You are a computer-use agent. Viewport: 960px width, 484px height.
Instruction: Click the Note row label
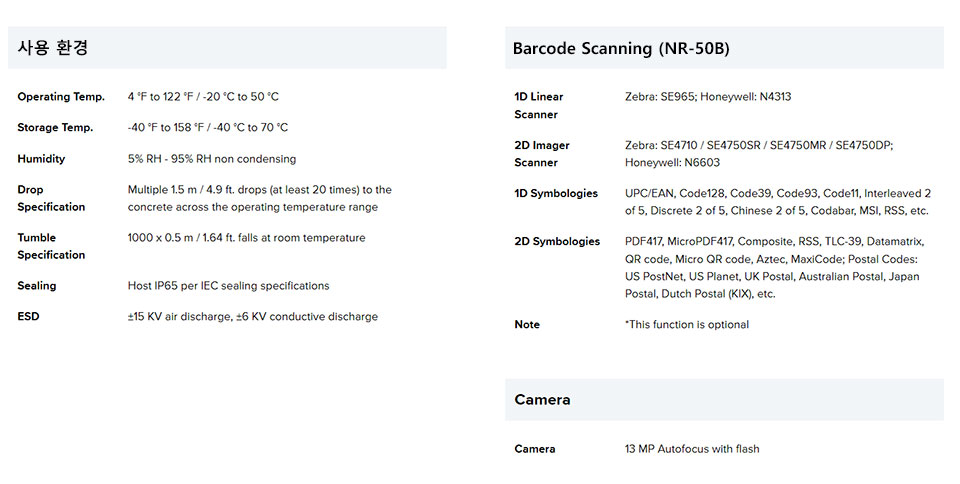[527, 325]
